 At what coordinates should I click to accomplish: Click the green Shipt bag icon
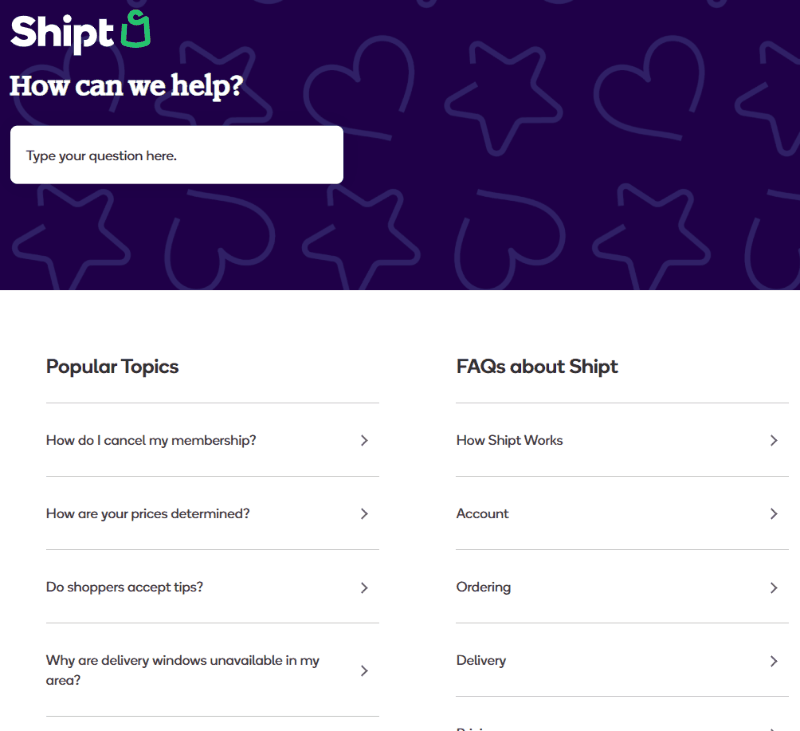pos(135,30)
